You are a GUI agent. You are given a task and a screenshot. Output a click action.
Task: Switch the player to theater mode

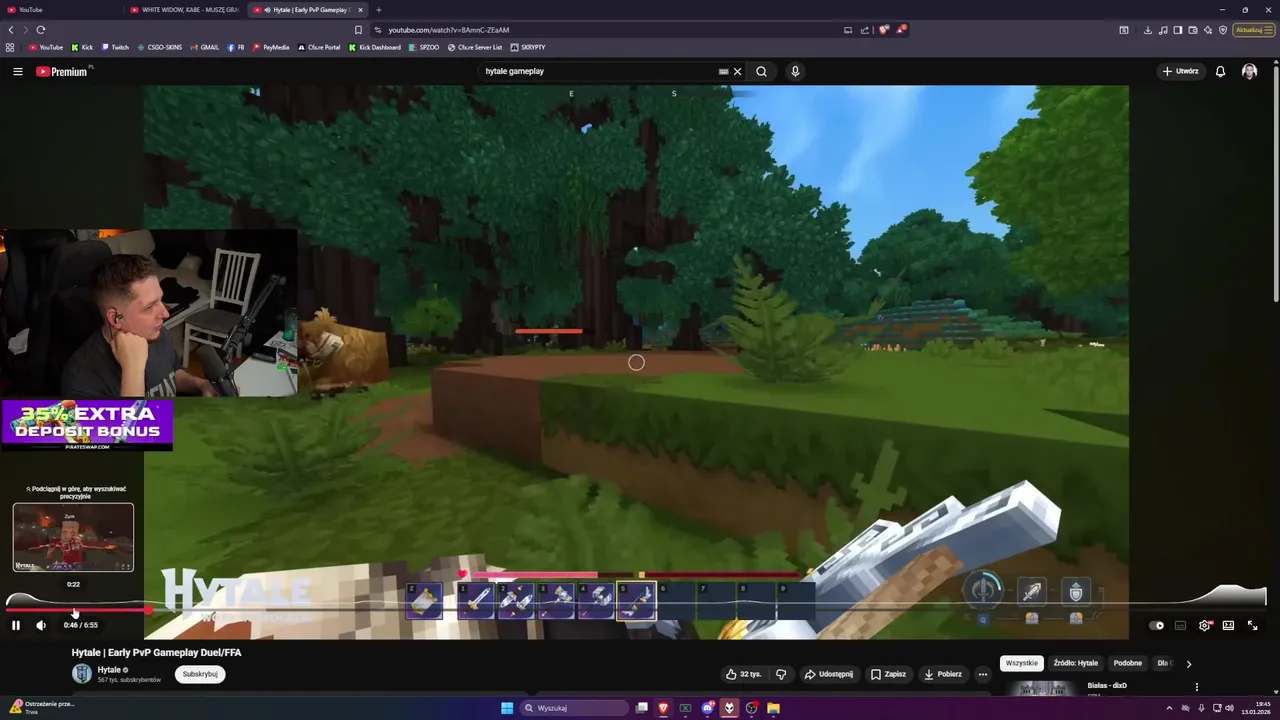pos(1228,625)
